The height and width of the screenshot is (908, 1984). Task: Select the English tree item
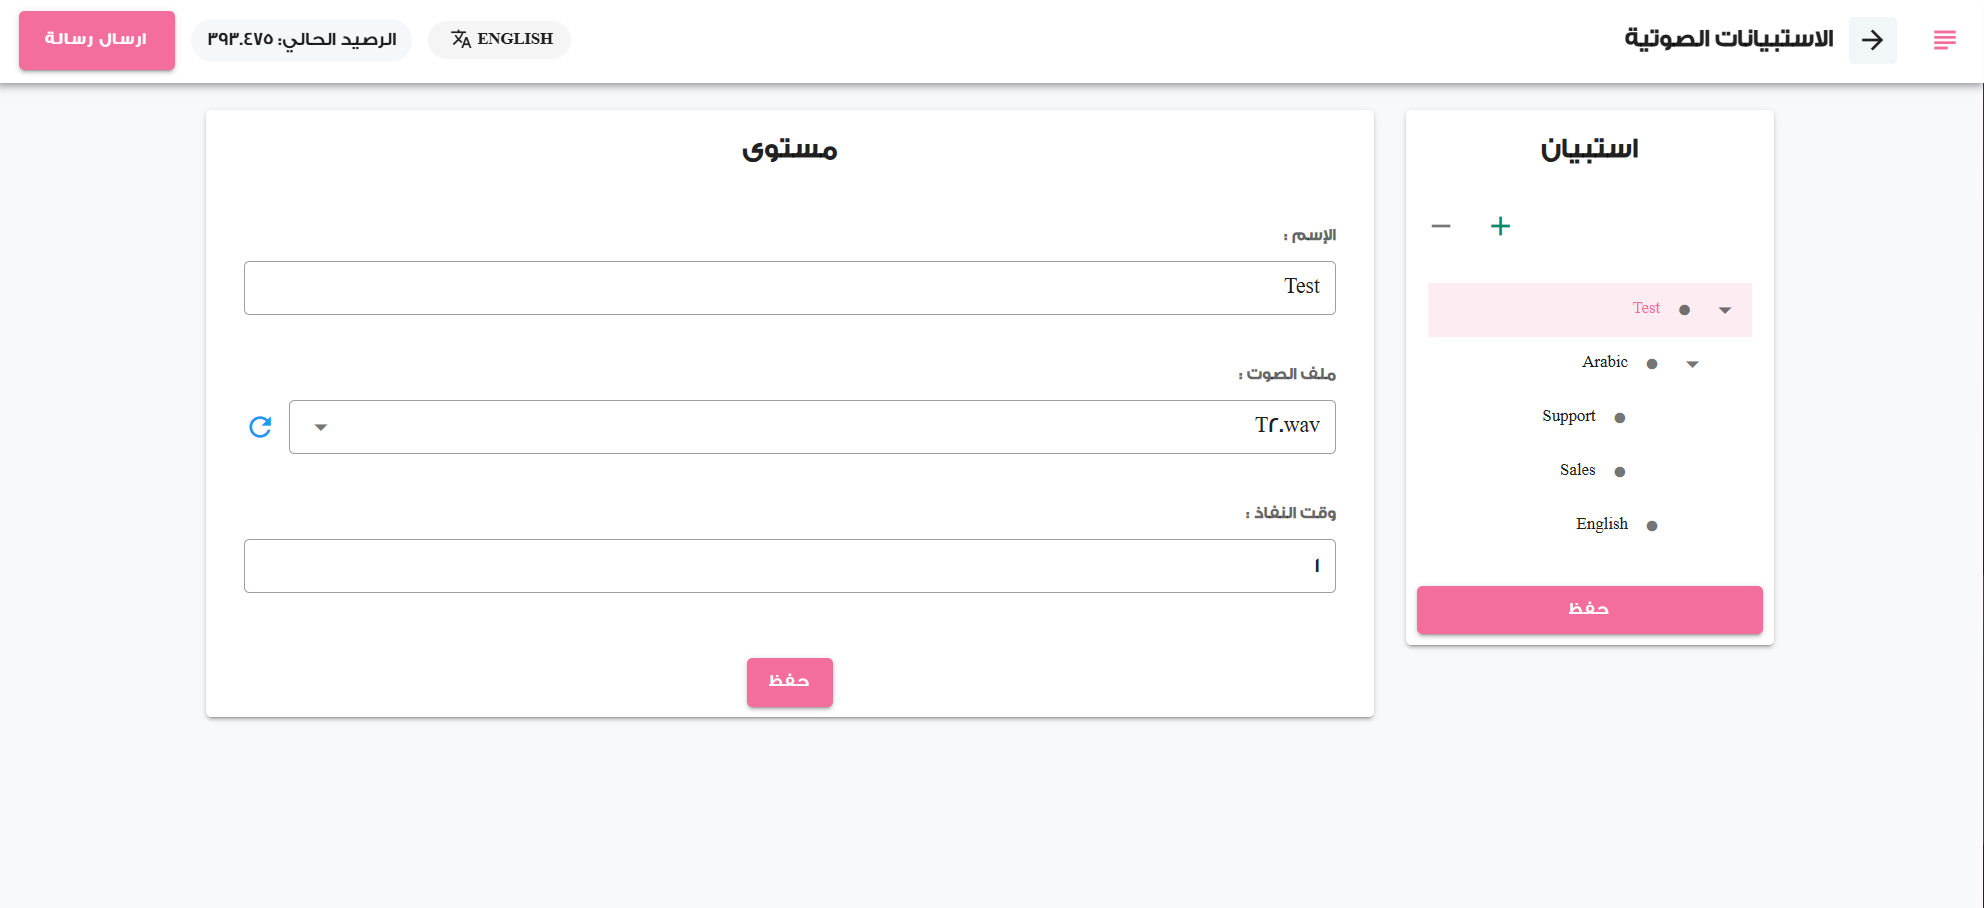(1602, 524)
